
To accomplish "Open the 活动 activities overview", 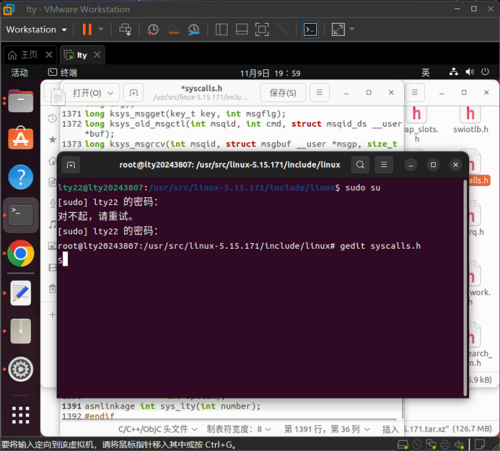I will pyautogui.click(x=20, y=72).
